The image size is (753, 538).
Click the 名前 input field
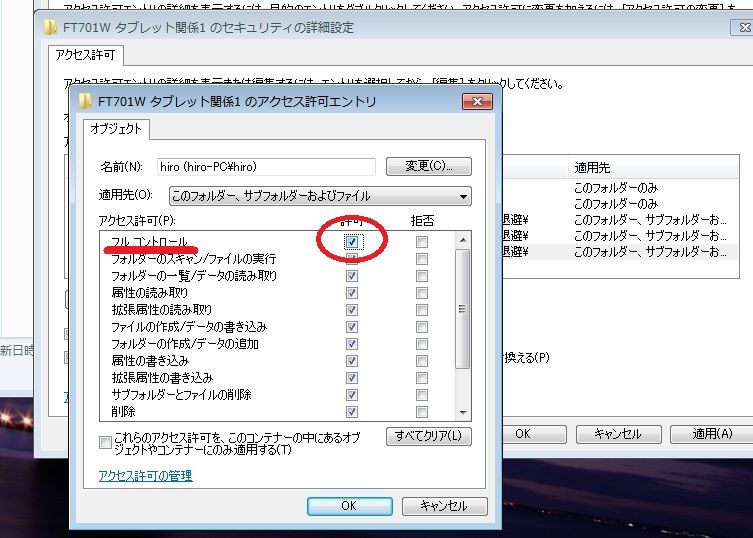264,167
